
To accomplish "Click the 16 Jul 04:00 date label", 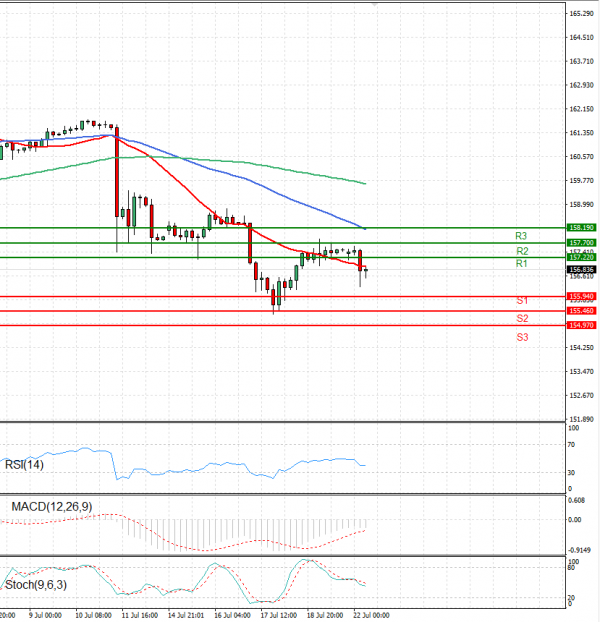I will [x=232, y=615].
